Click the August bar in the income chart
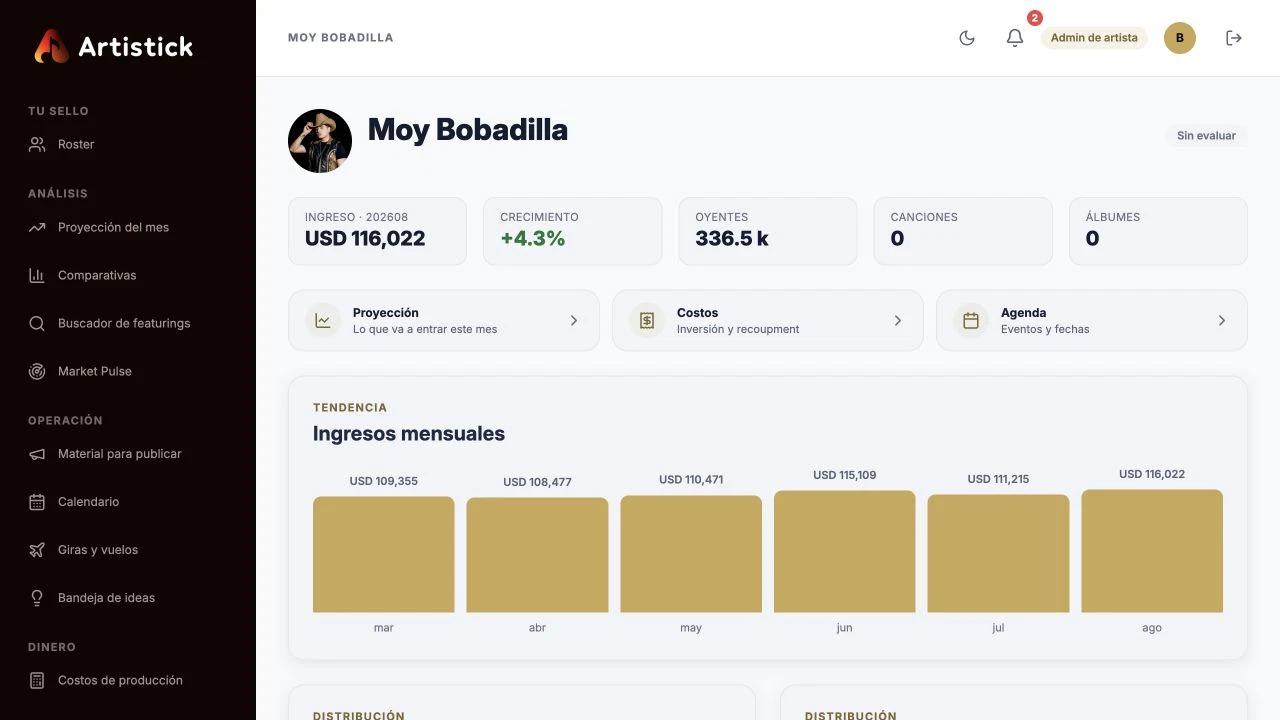Screen dimensions: 1280x720 (1152, 551)
